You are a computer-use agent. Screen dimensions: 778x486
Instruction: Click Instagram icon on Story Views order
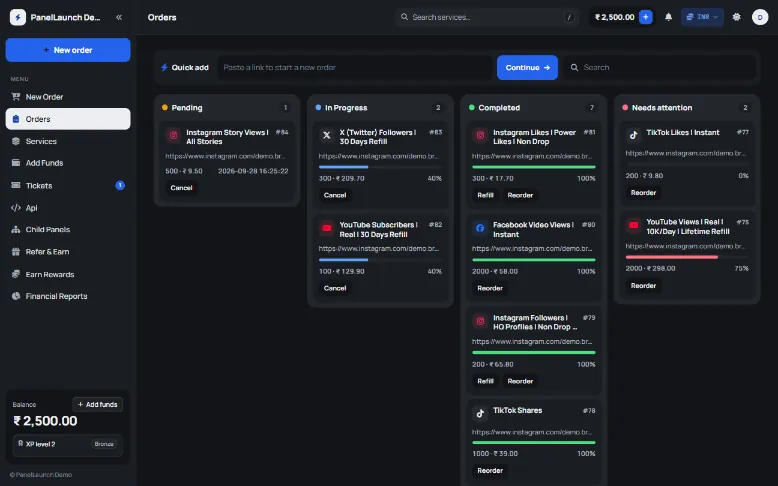pyautogui.click(x=173, y=135)
